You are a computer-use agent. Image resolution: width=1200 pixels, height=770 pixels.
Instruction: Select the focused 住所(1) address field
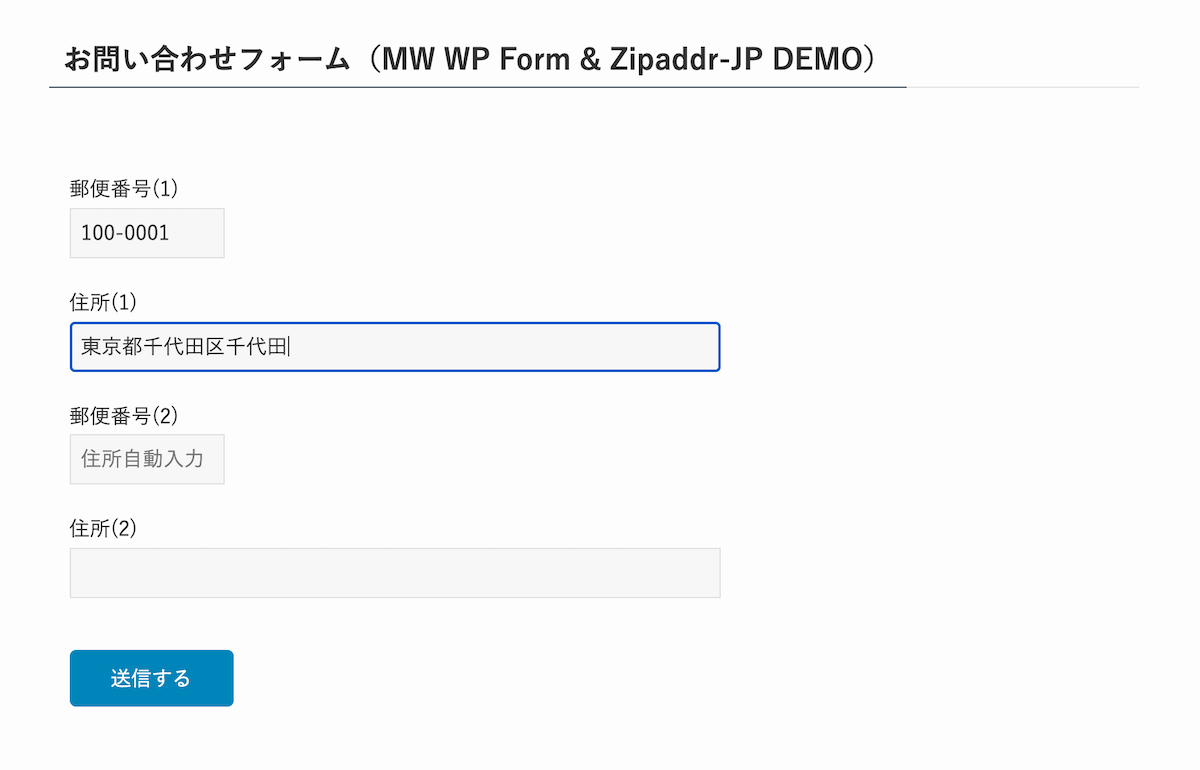(x=394, y=346)
